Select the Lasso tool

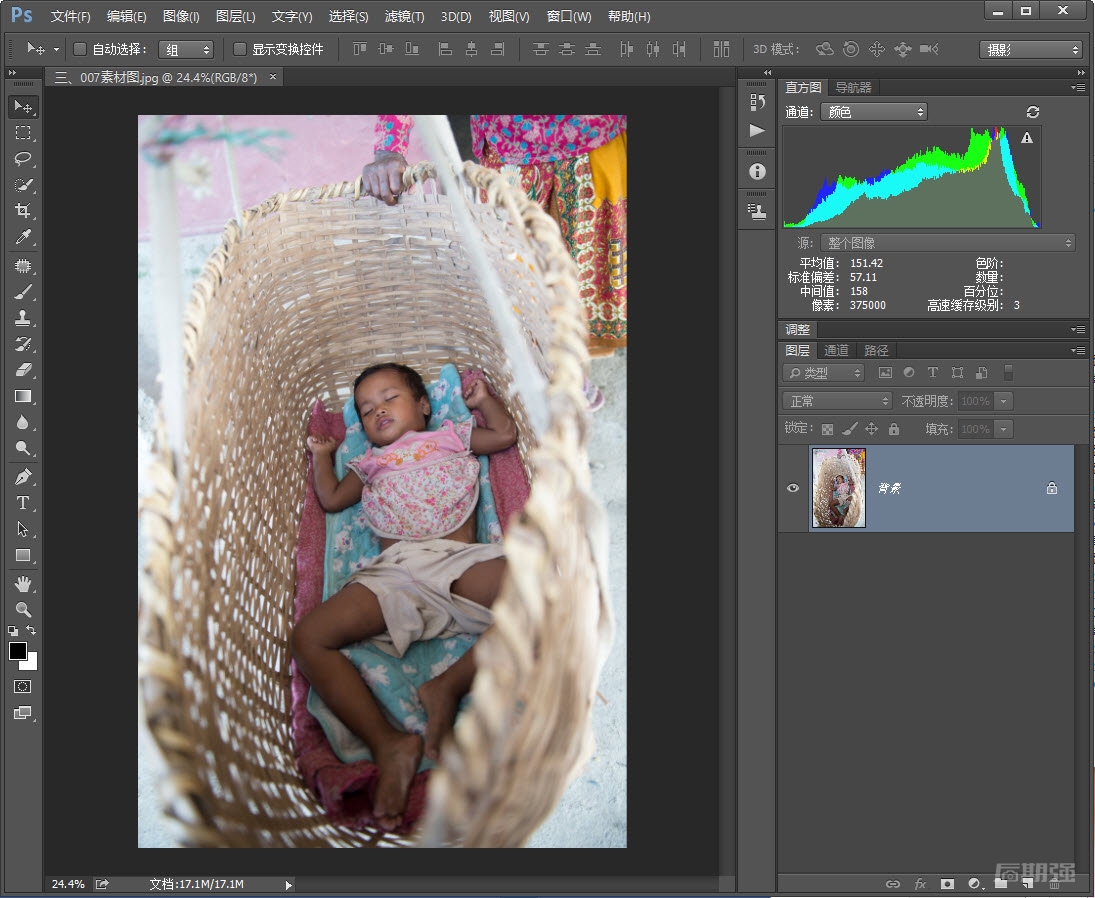(23, 159)
